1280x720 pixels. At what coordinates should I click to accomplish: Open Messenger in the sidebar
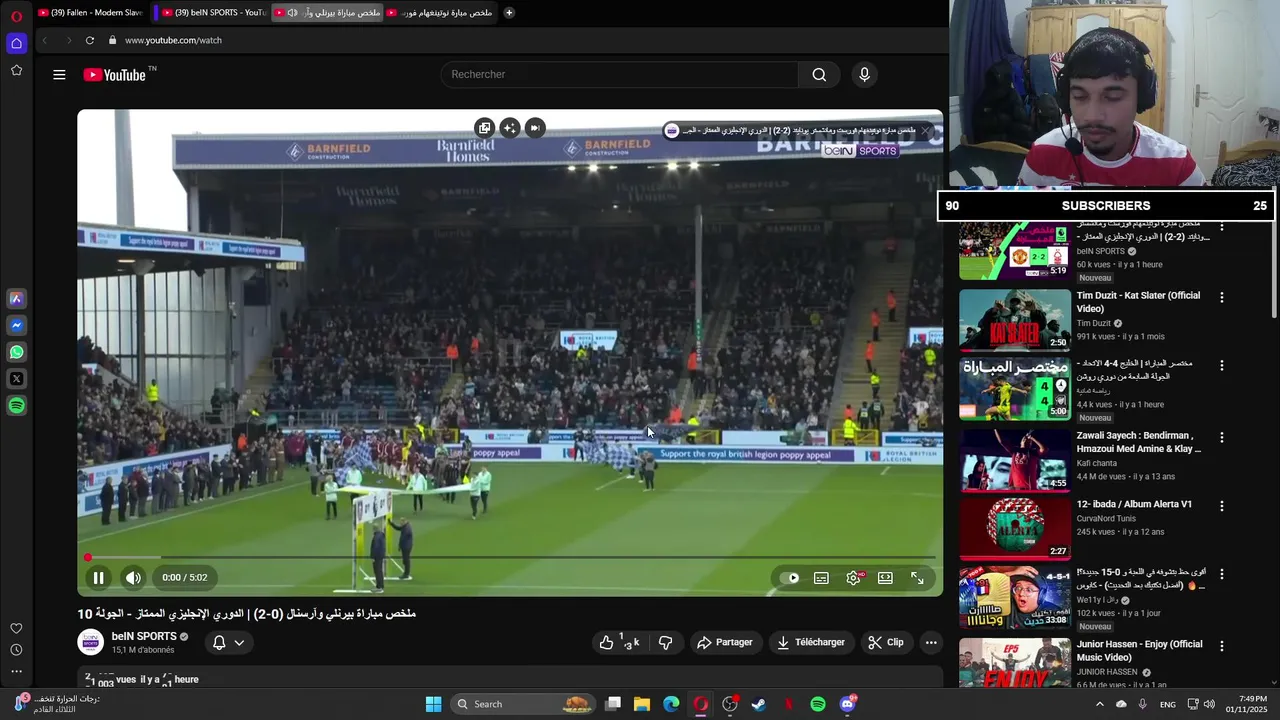click(x=16, y=325)
